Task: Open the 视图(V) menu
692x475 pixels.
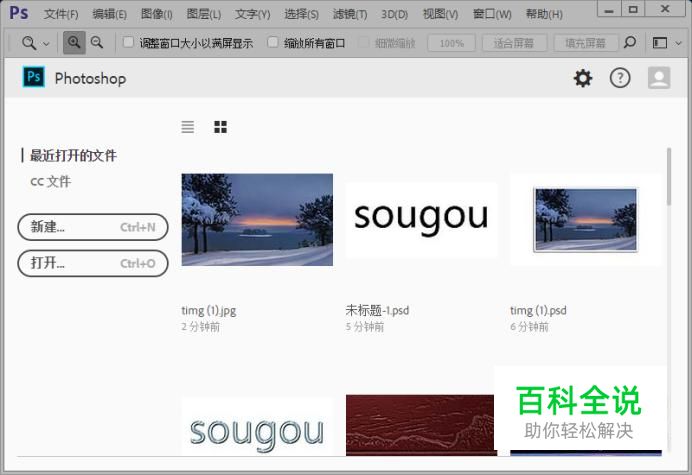Action: point(440,14)
